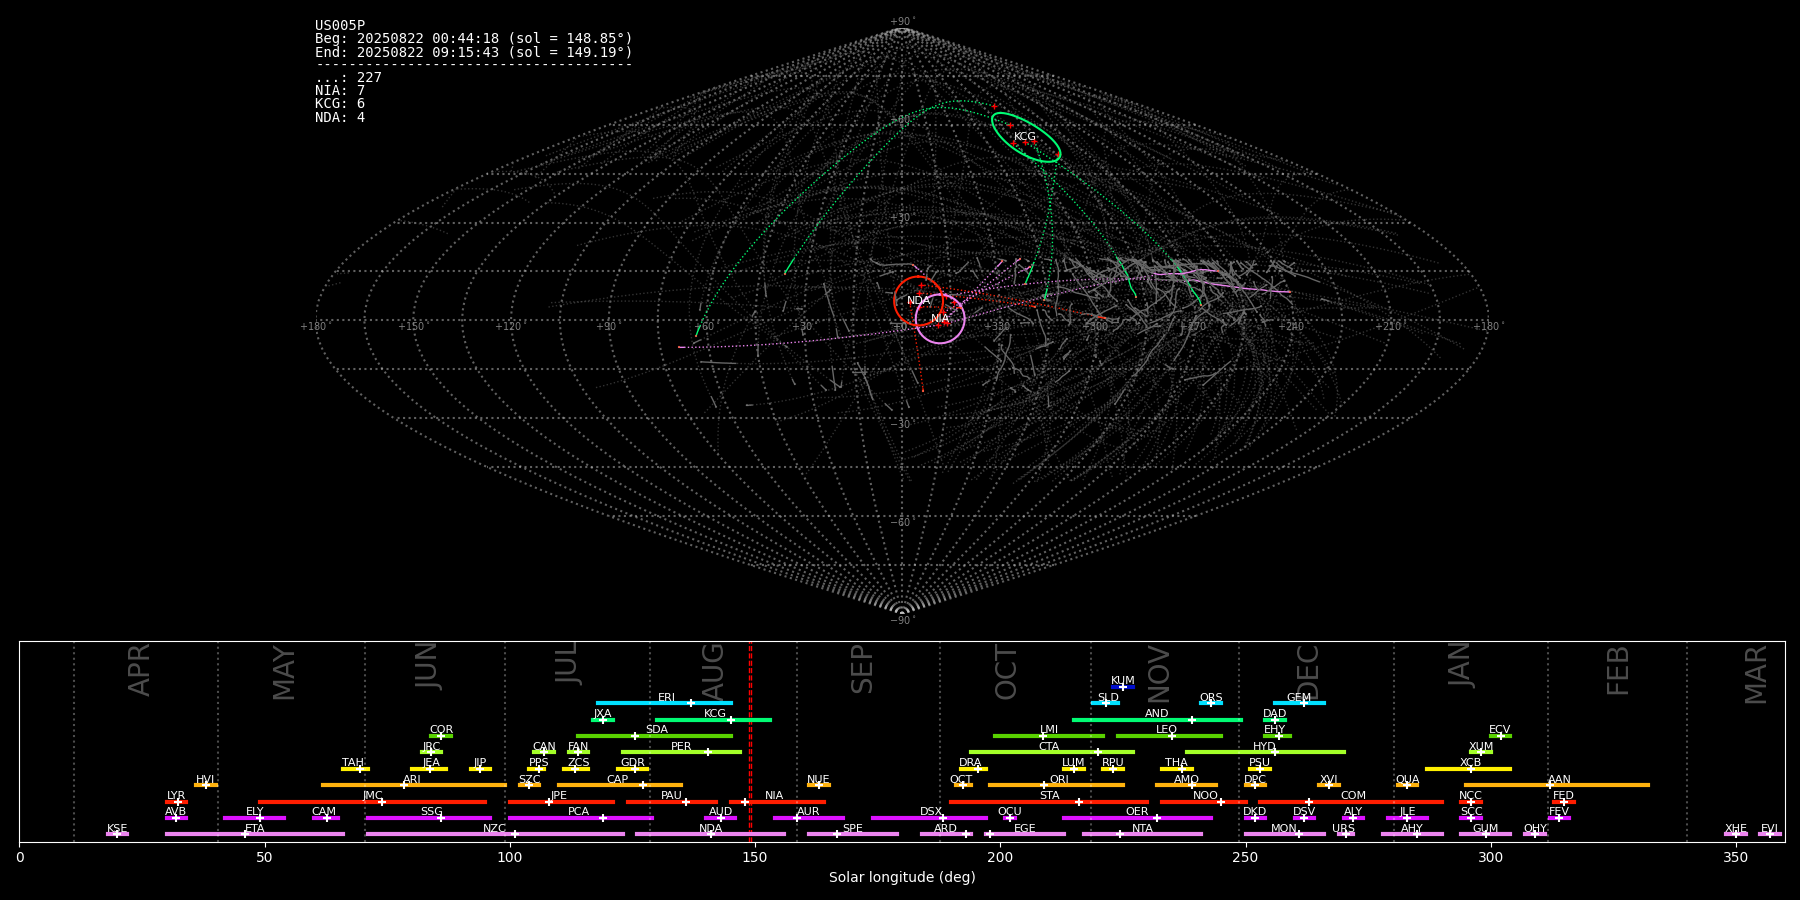Click the AAN orange shower bar
This screenshot has height=900, width=1800.
tap(1557, 785)
